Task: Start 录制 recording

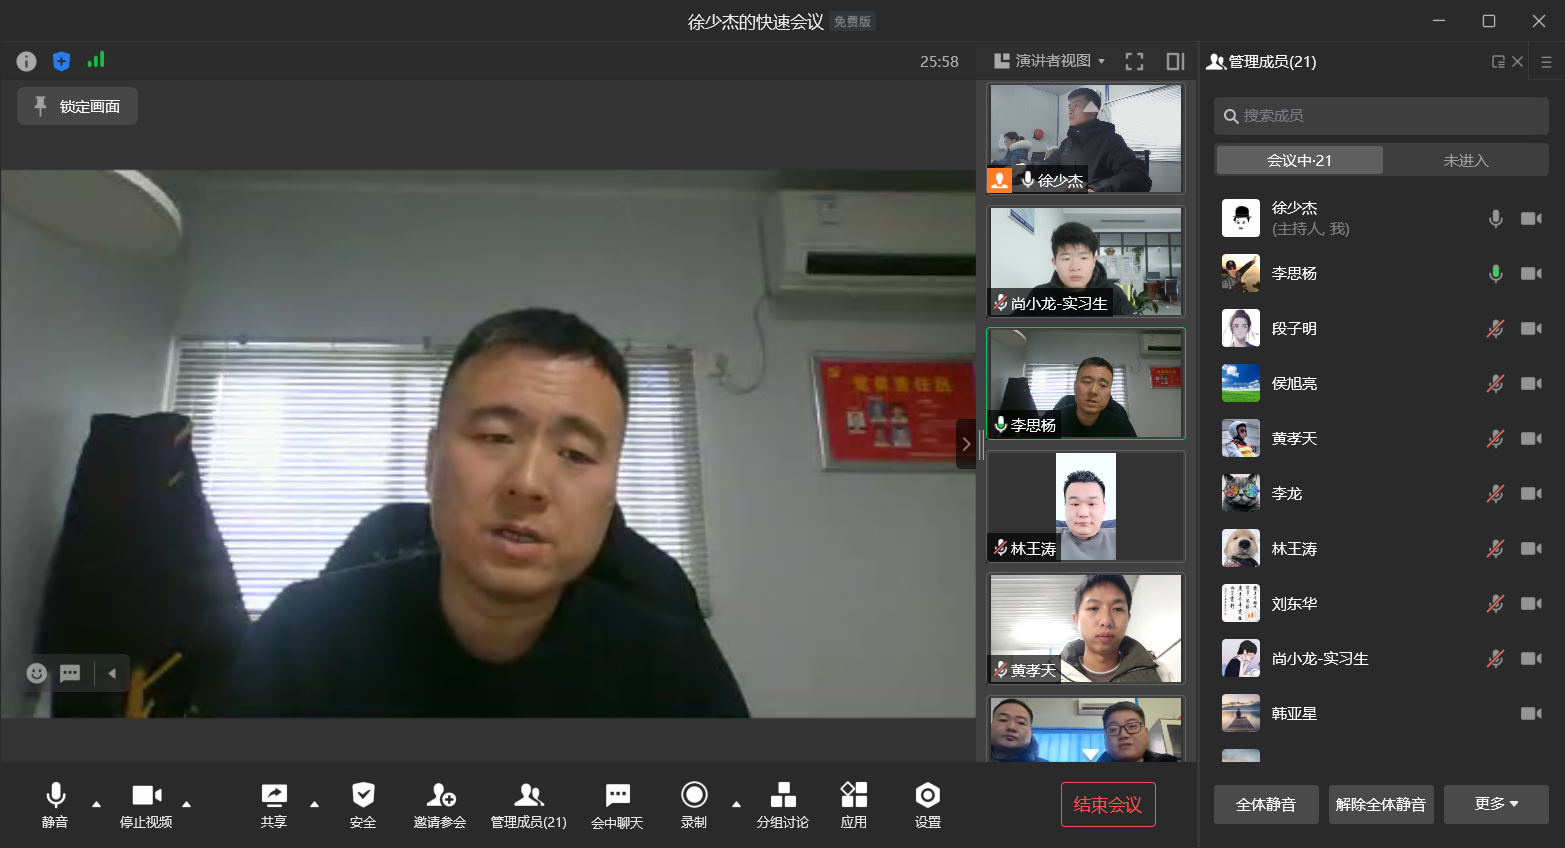Action: 694,805
